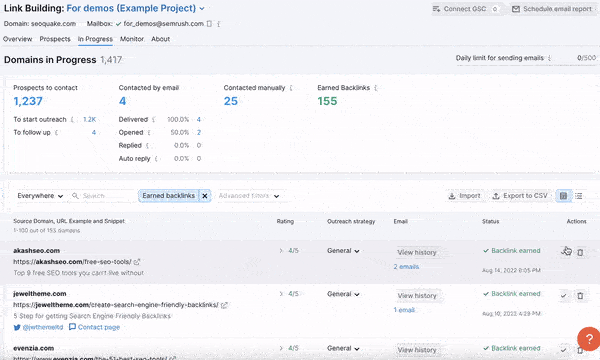600x360 pixels.
Task: Click the 1,237 prospects to contact number
Action: click(x=28, y=101)
